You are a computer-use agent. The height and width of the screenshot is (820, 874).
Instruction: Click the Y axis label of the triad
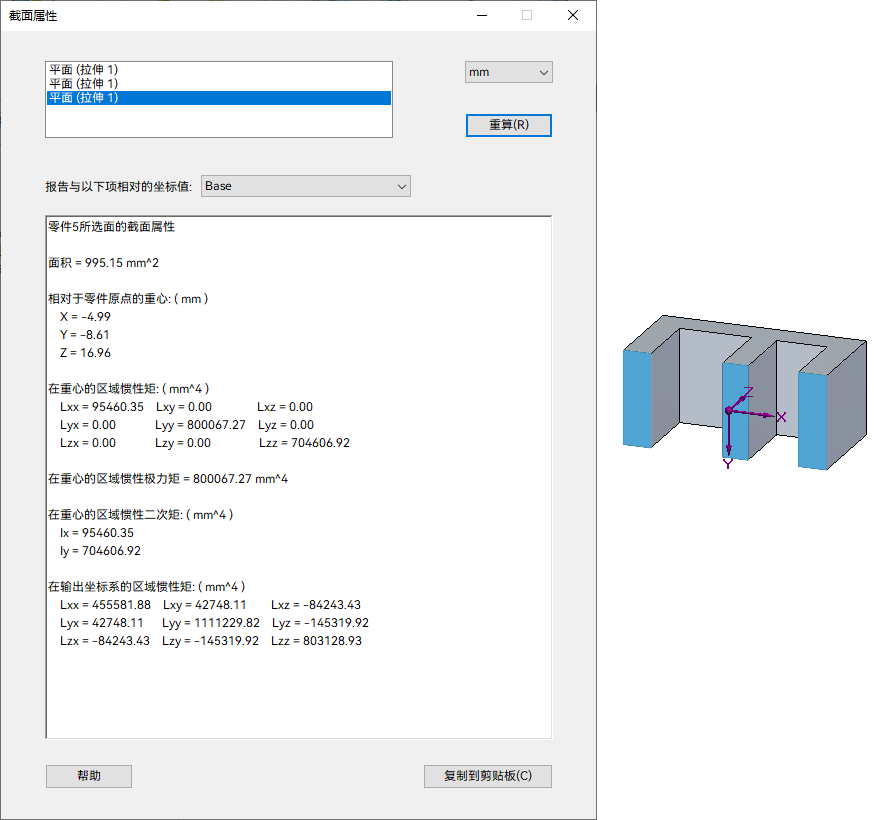tap(728, 464)
